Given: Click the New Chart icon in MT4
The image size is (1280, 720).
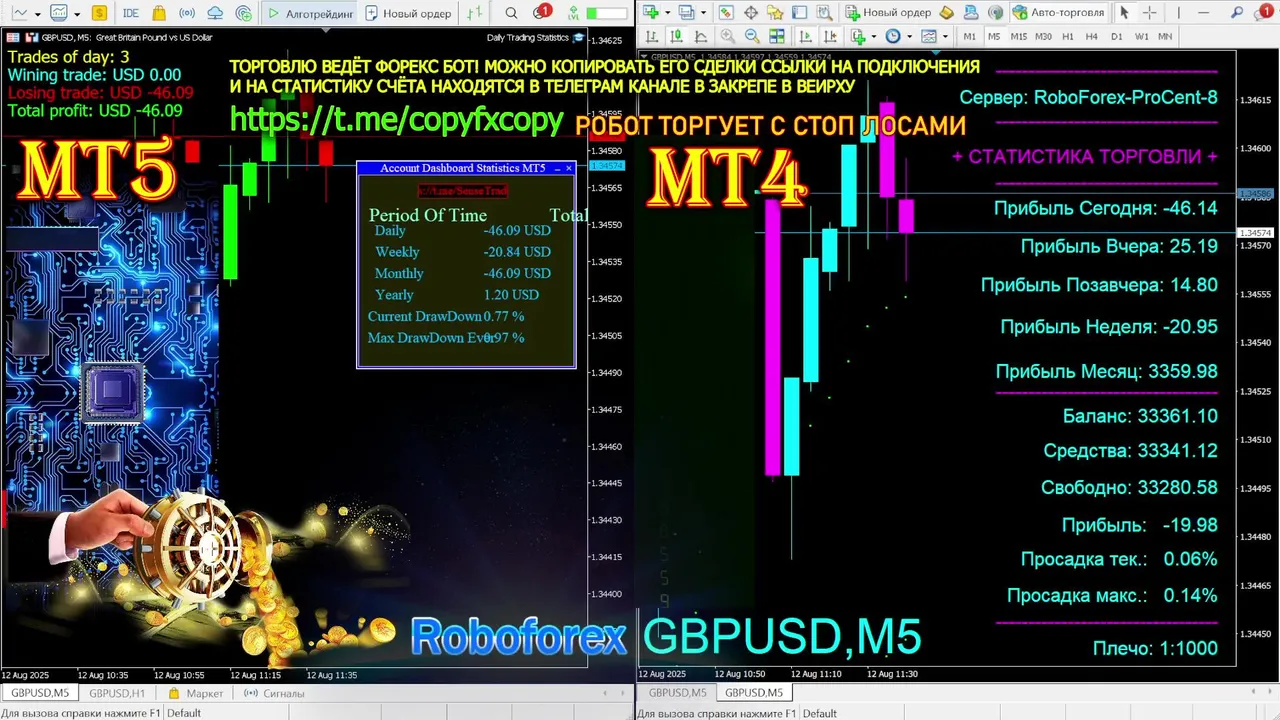Looking at the screenshot, I should [x=650, y=12].
